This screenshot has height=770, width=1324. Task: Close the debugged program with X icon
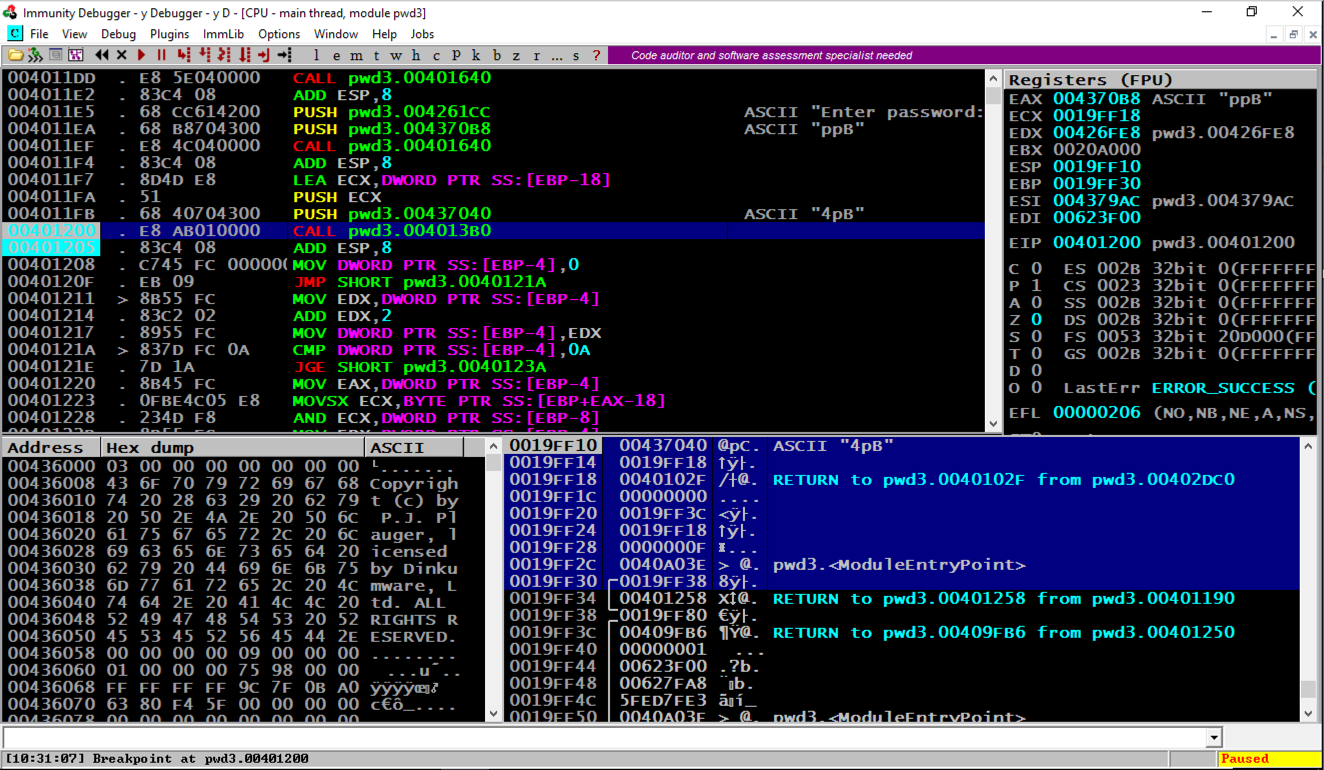121,55
